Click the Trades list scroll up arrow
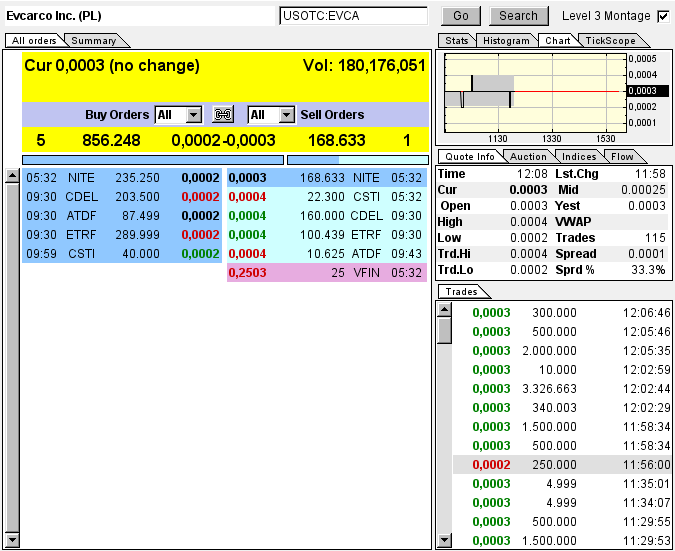The height and width of the screenshot is (551, 675). click(444, 310)
